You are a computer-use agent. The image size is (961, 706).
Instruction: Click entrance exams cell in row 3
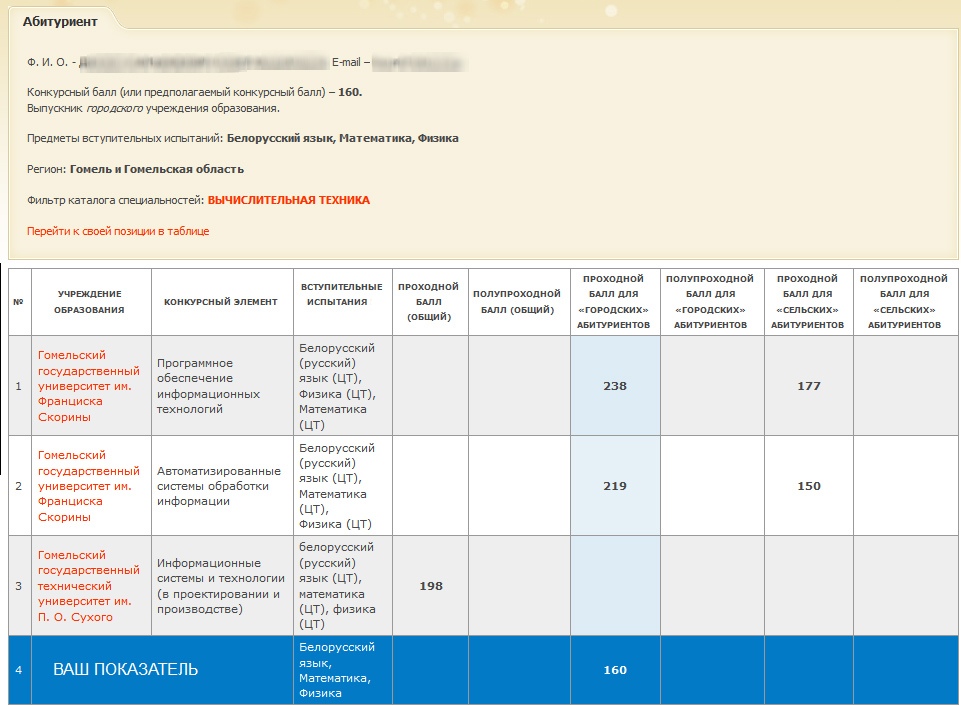click(x=342, y=585)
